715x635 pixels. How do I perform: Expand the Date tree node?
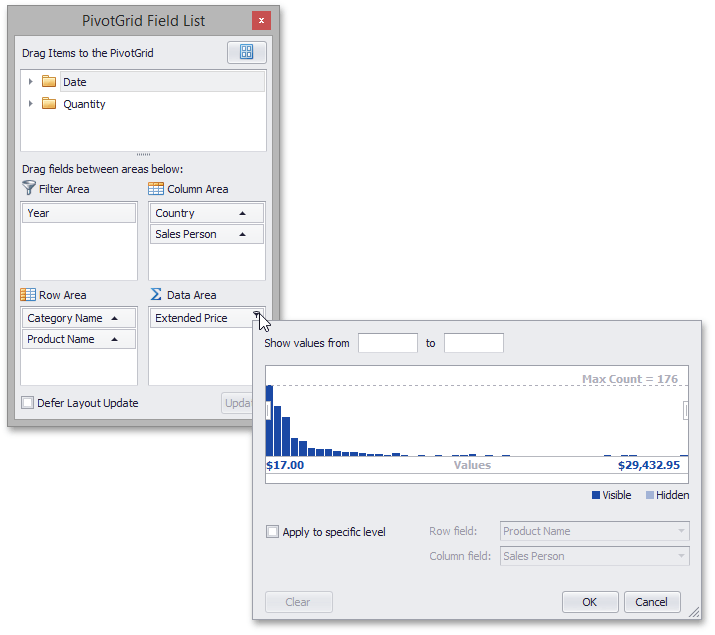[x=31, y=82]
